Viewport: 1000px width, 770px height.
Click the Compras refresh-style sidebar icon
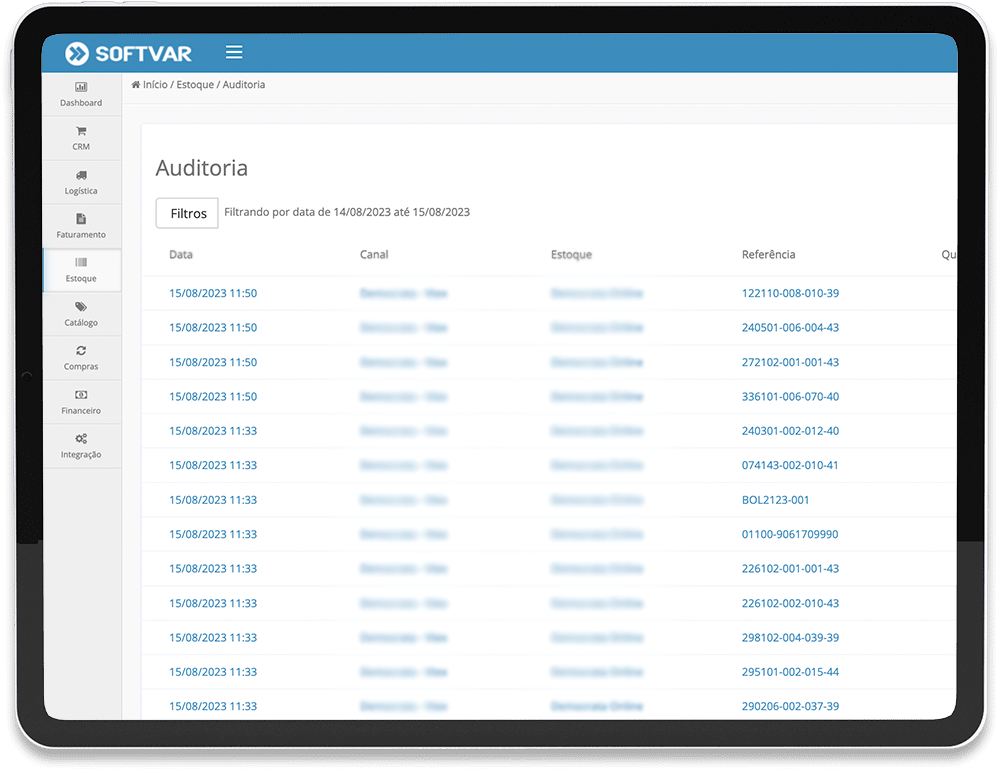click(x=81, y=358)
